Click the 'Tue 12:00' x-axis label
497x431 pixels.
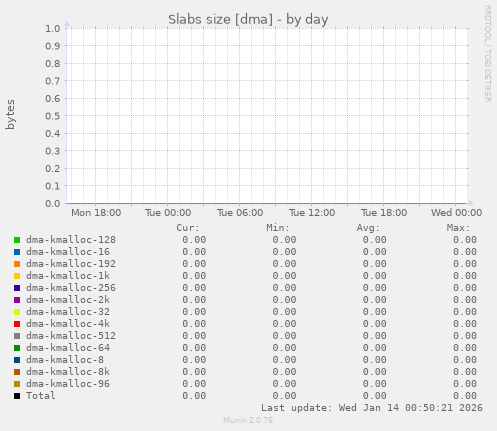(x=312, y=213)
